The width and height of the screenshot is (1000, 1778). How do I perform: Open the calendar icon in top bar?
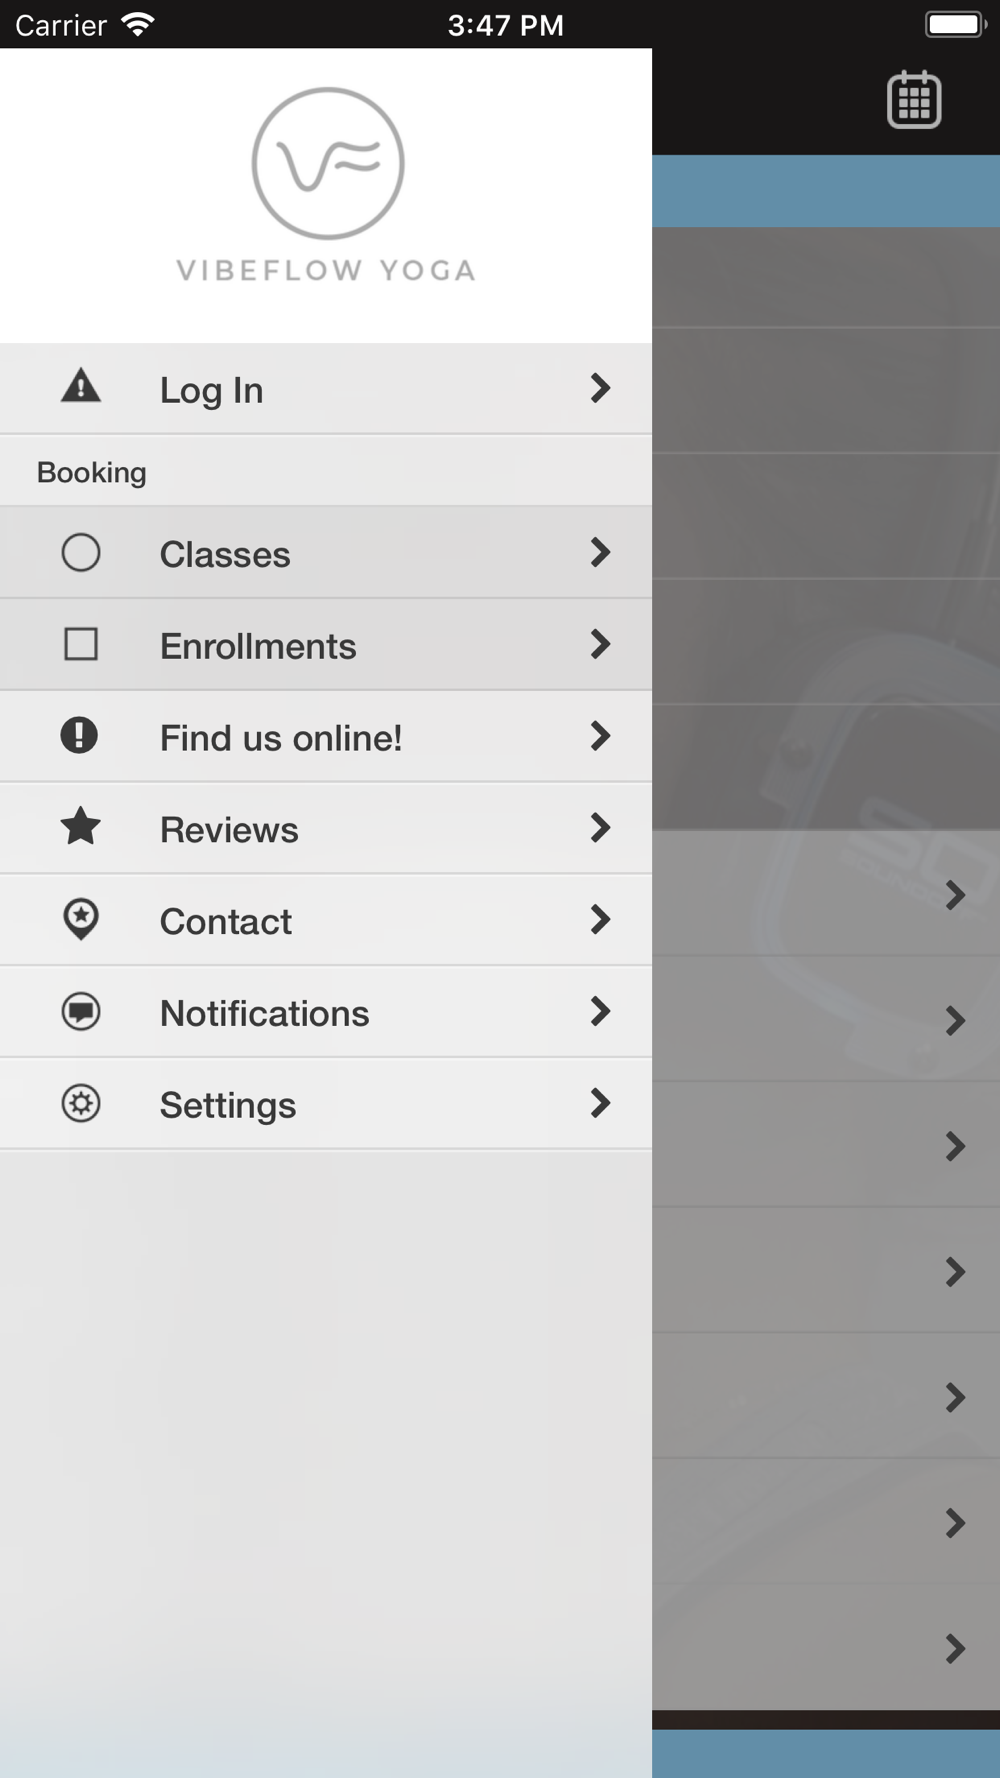[x=914, y=100]
